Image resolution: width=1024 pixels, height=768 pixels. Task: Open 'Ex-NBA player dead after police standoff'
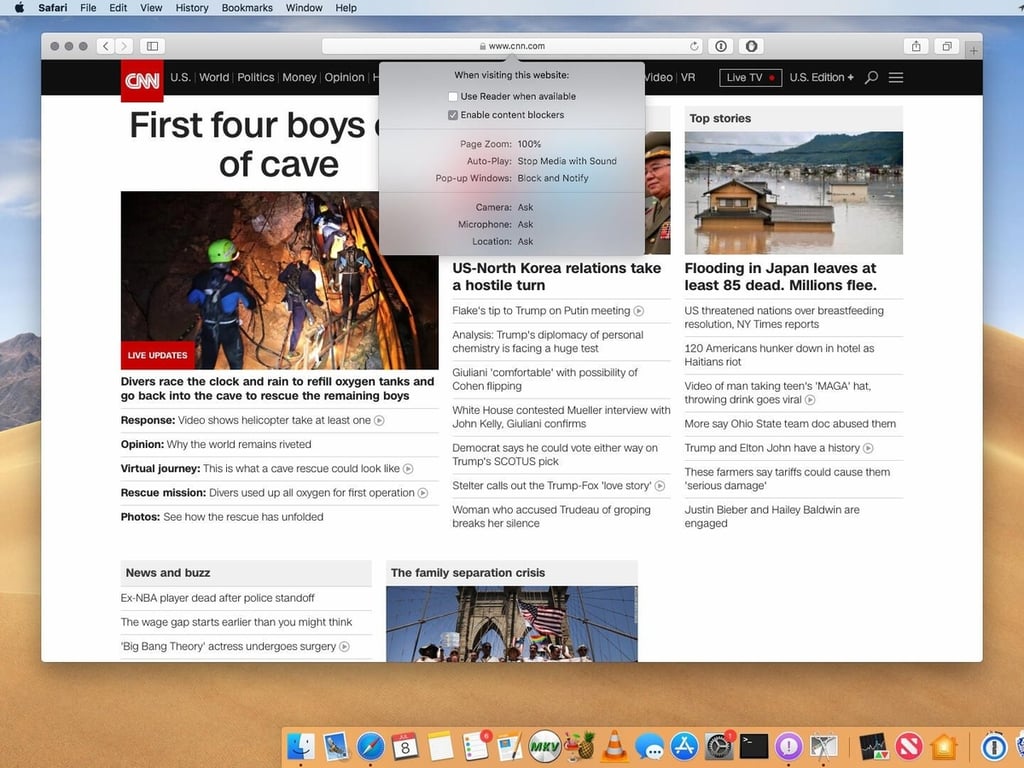point(217,598)
